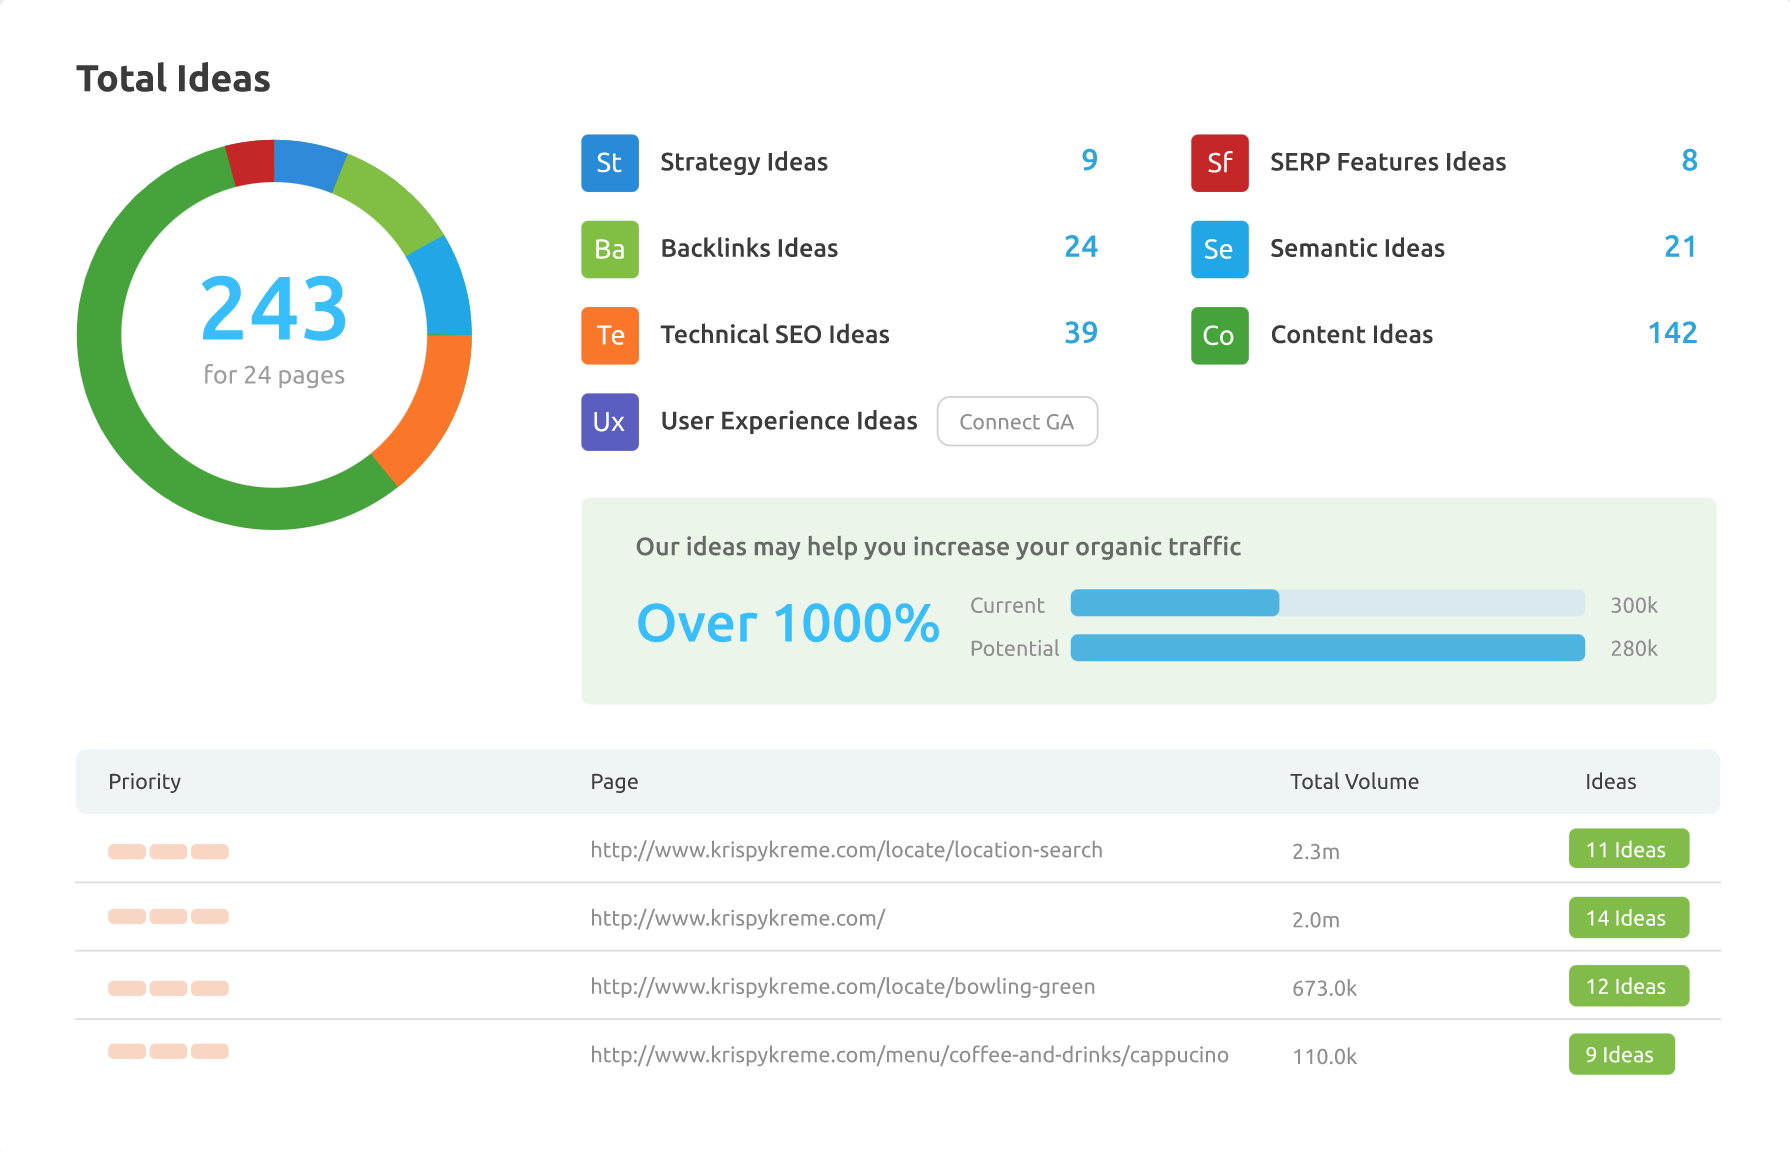Click the Potential traffic progress bar
The image size is (1790, 1152).
click(x=1326, y=648)
